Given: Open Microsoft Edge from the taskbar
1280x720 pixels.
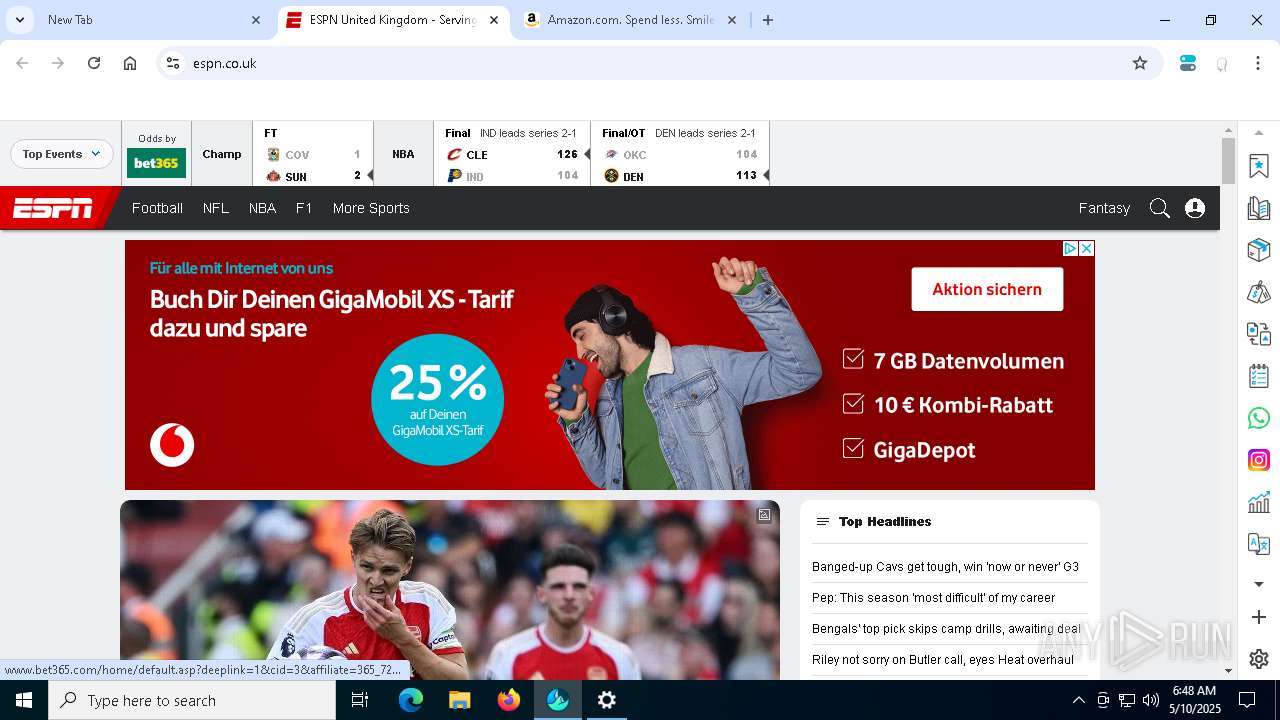Looking at the screenshot, I should click(411, 700).
